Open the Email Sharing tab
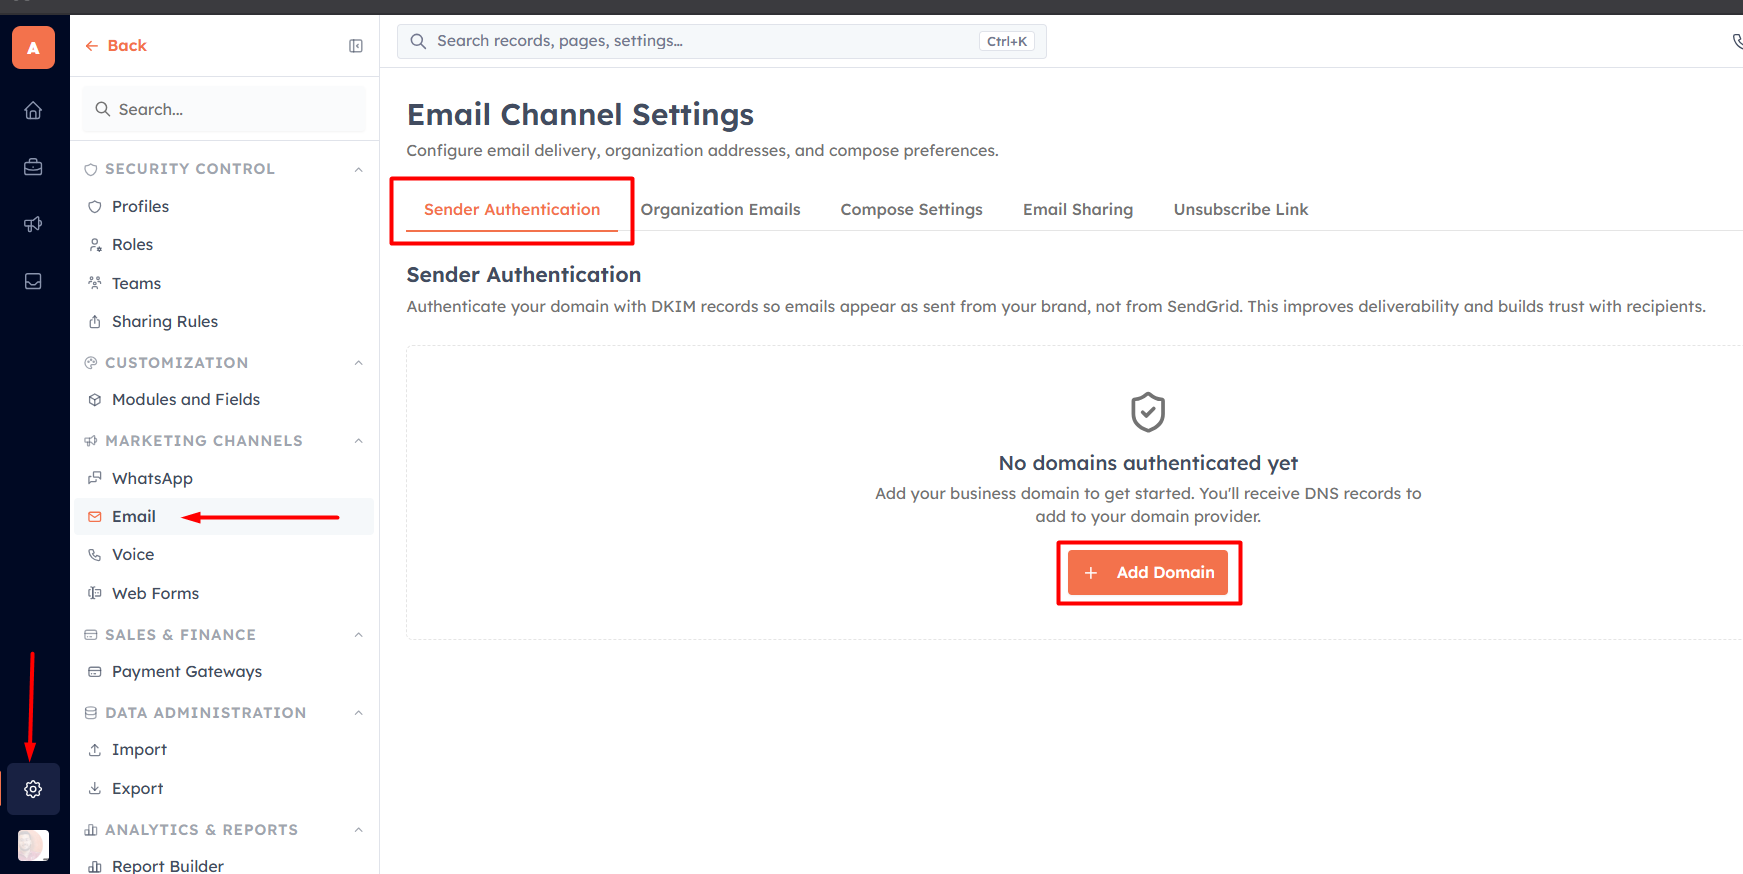This screenshot has height=874, width=1743. [x=1078, y=209]
